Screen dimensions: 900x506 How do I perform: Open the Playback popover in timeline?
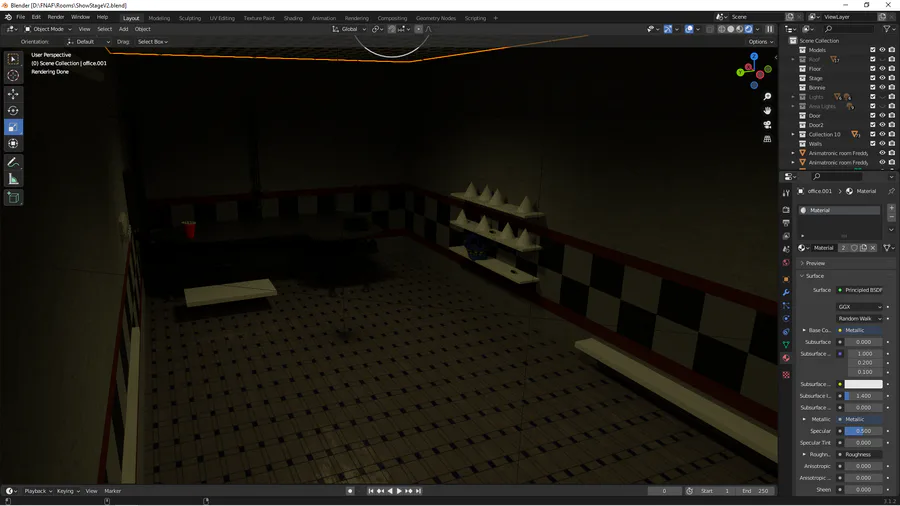pos(38,491)
